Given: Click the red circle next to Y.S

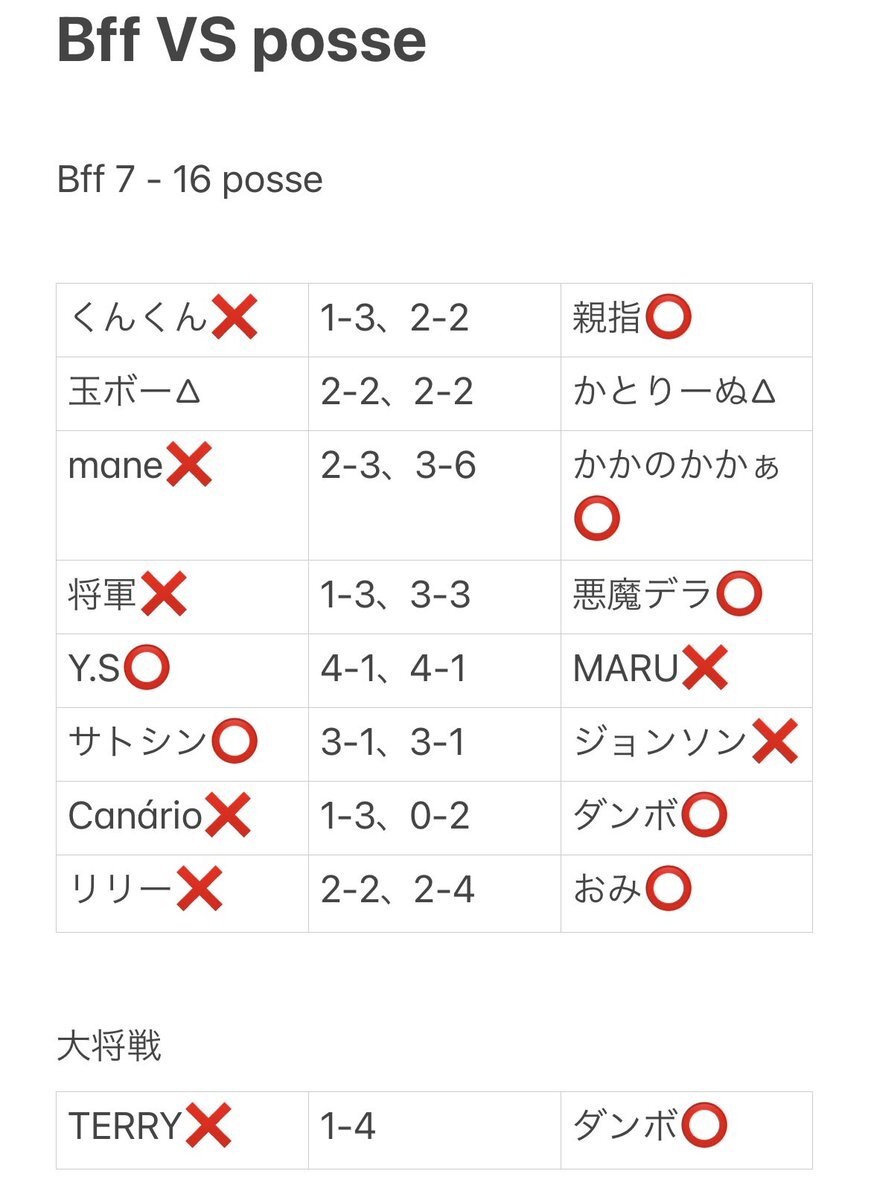Looking at the screenshot, I should (x=146, y=670).
